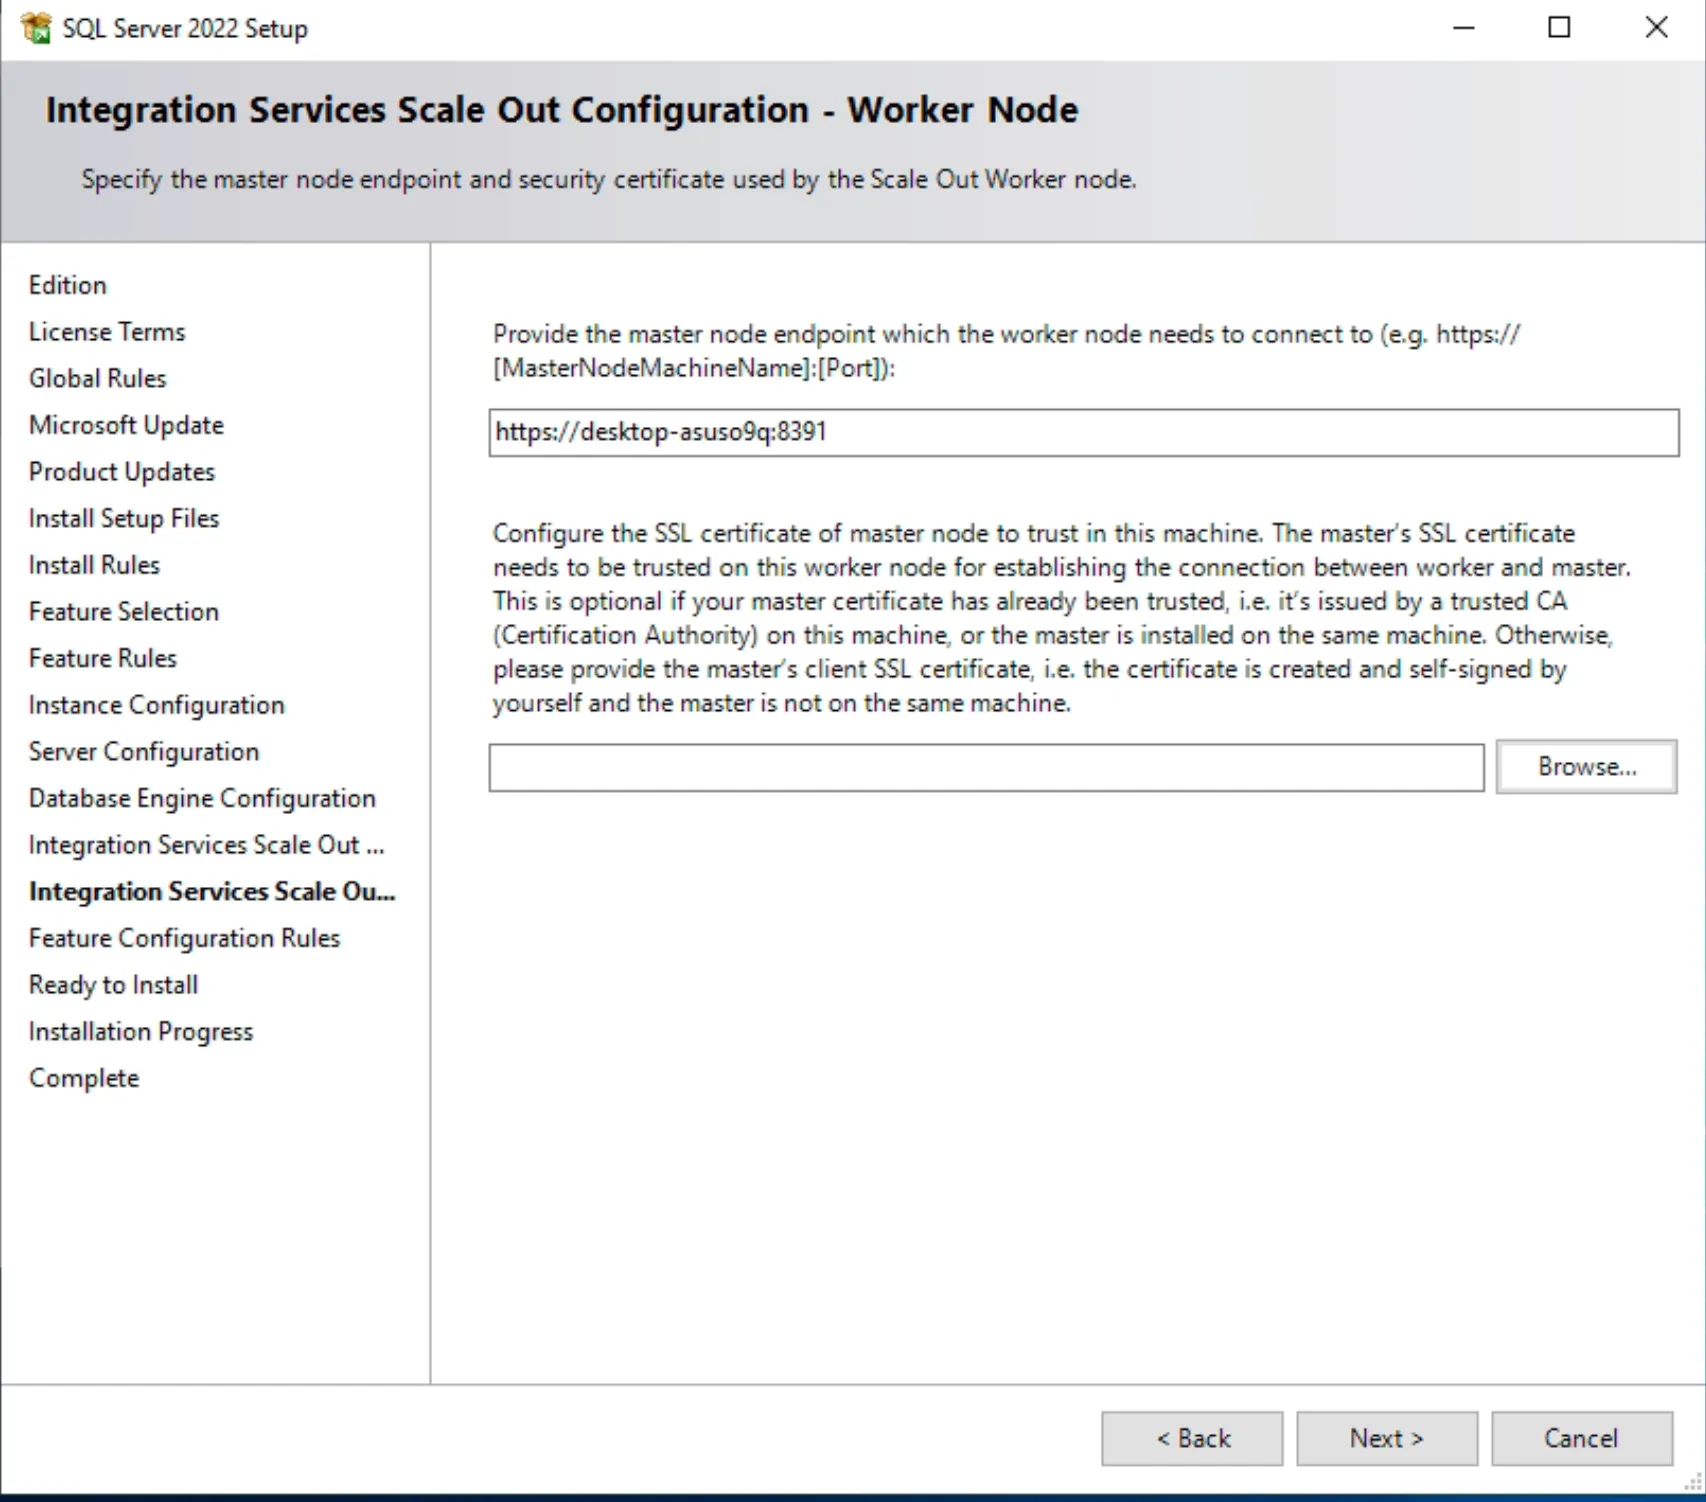Click the SQL Server Setup title bar icon
1706x1502 pixels.
35,28
